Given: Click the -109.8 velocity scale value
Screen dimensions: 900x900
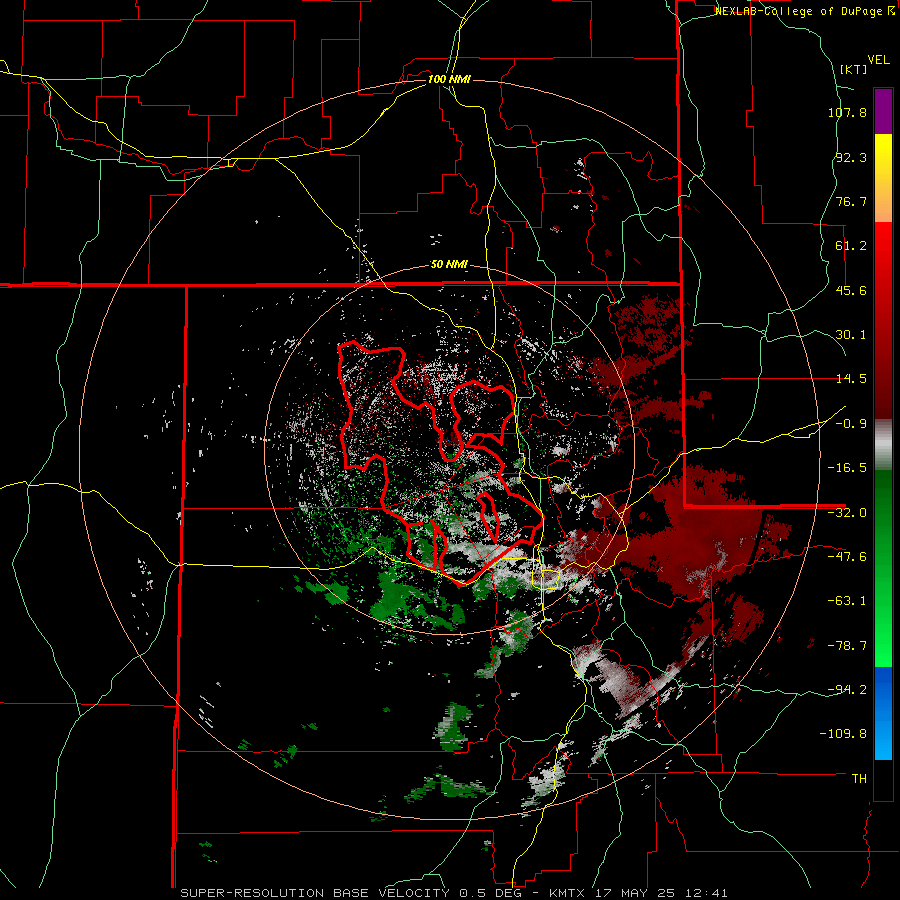Looking at the screenshot, I should coord(843,734).
